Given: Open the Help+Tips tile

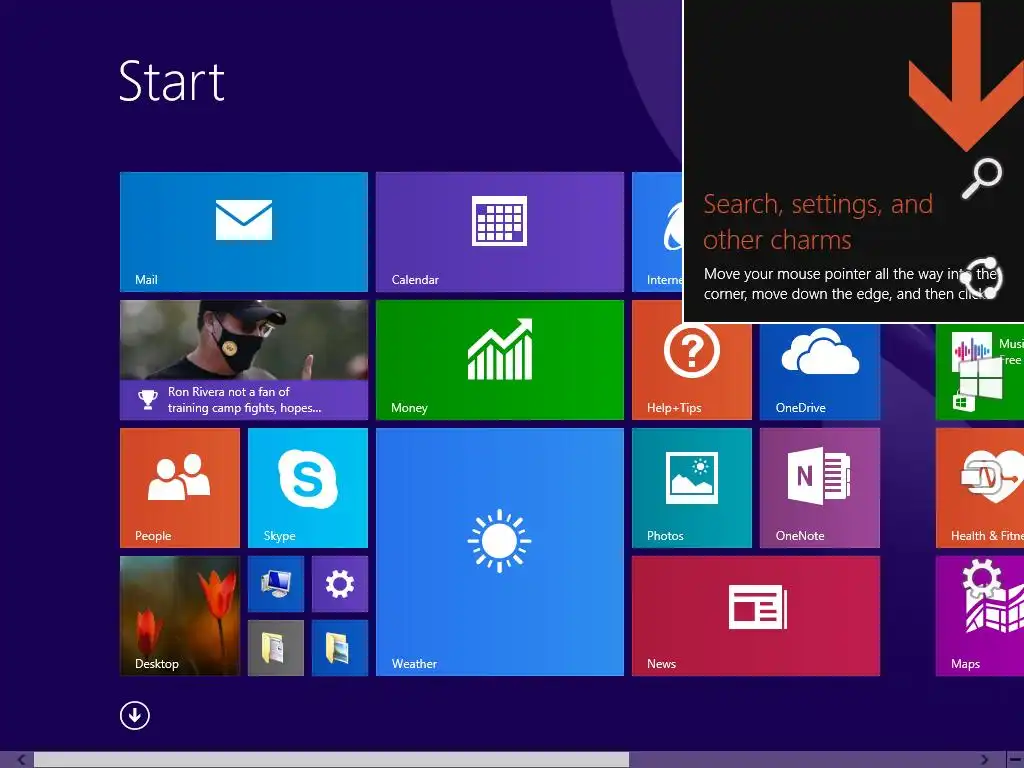Looking at the screenshot, I should coord(692,372).
